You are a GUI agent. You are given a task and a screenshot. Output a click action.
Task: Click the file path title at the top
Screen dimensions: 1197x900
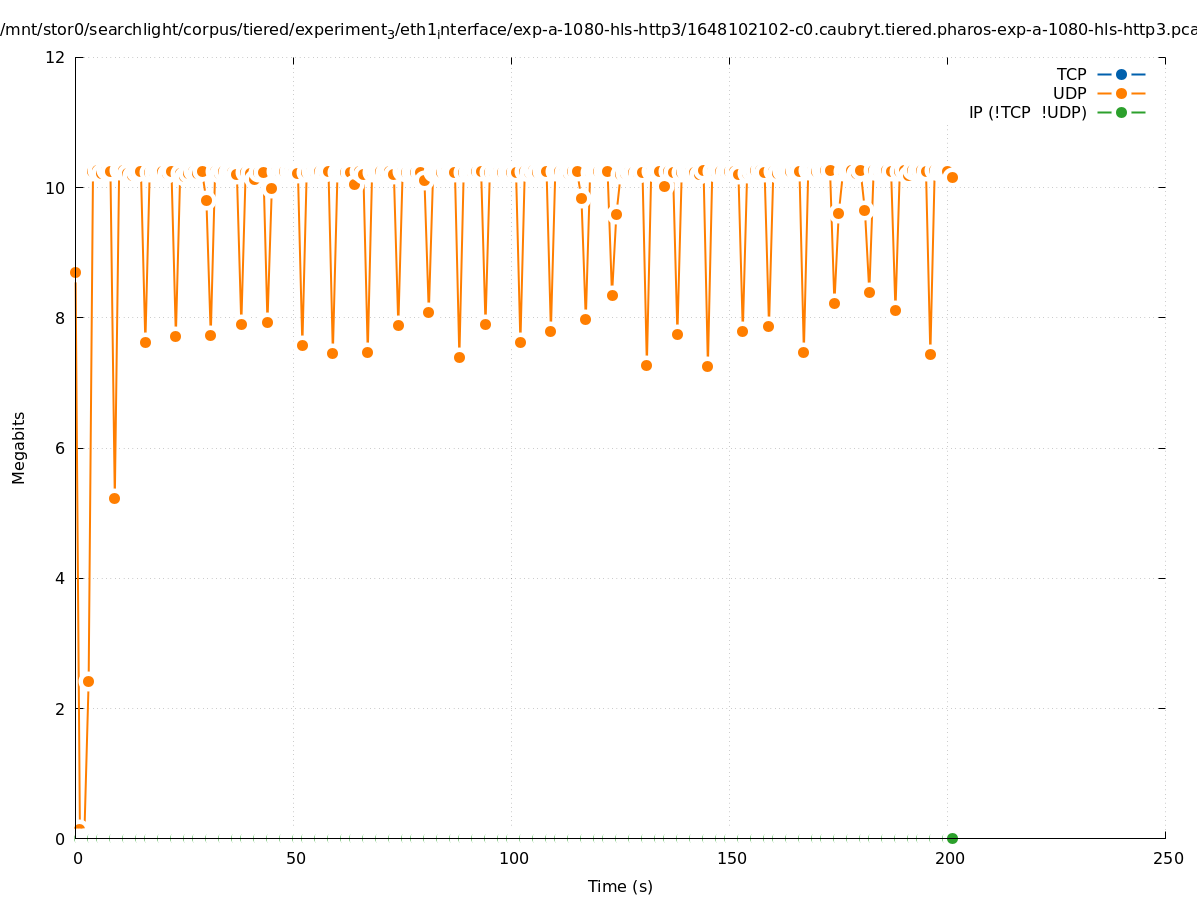(x=598, y=30)
